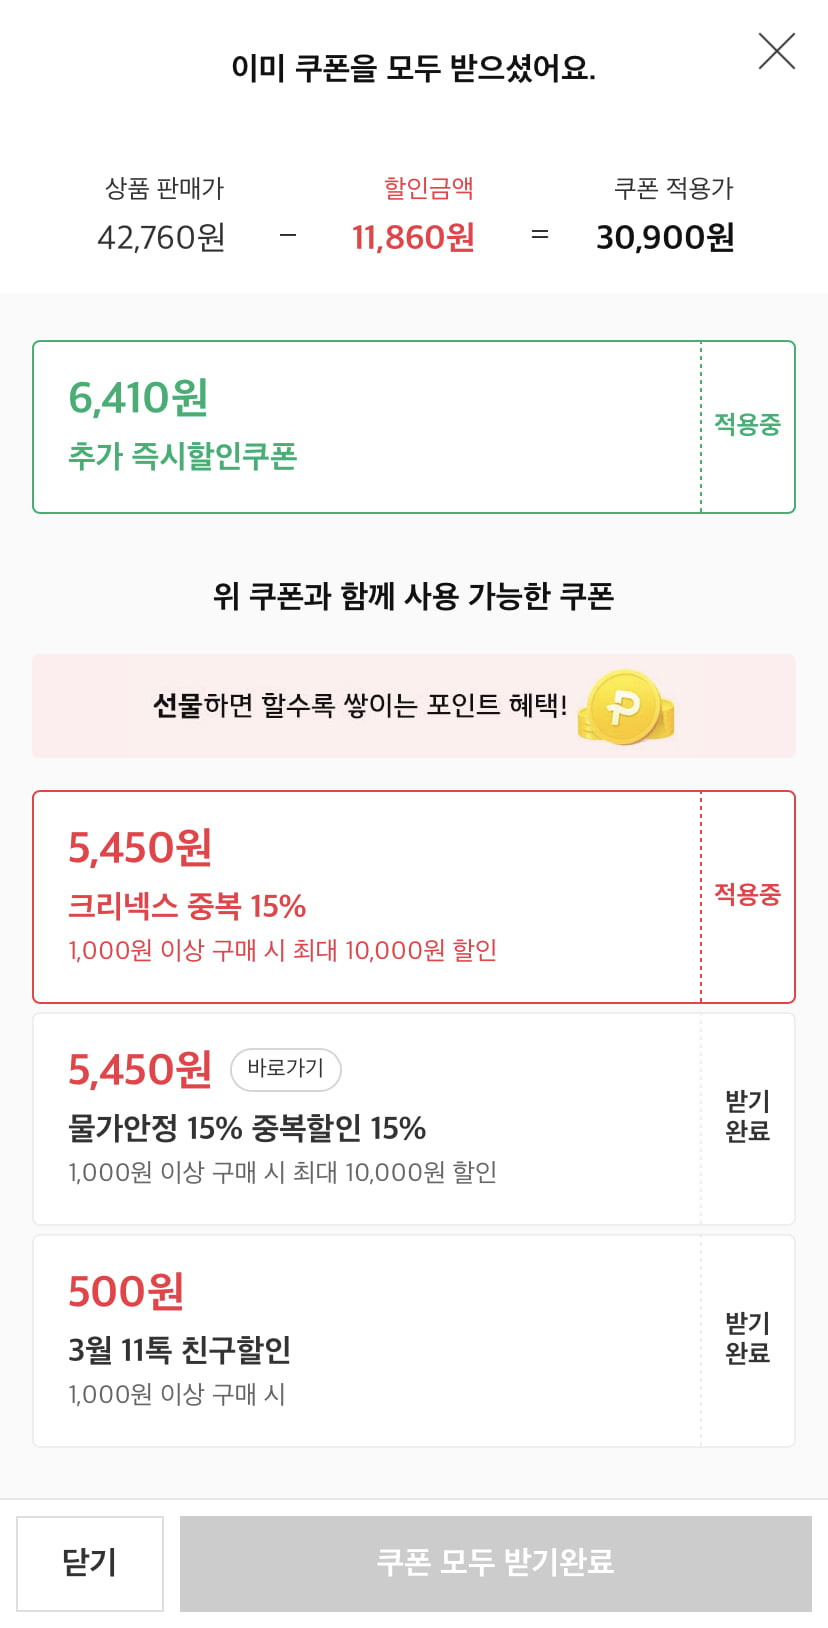Tap 받기완료 on the 물가안정 15% coupon
This screenshot has height=1628, width=828.
[x=748, y=1116]
